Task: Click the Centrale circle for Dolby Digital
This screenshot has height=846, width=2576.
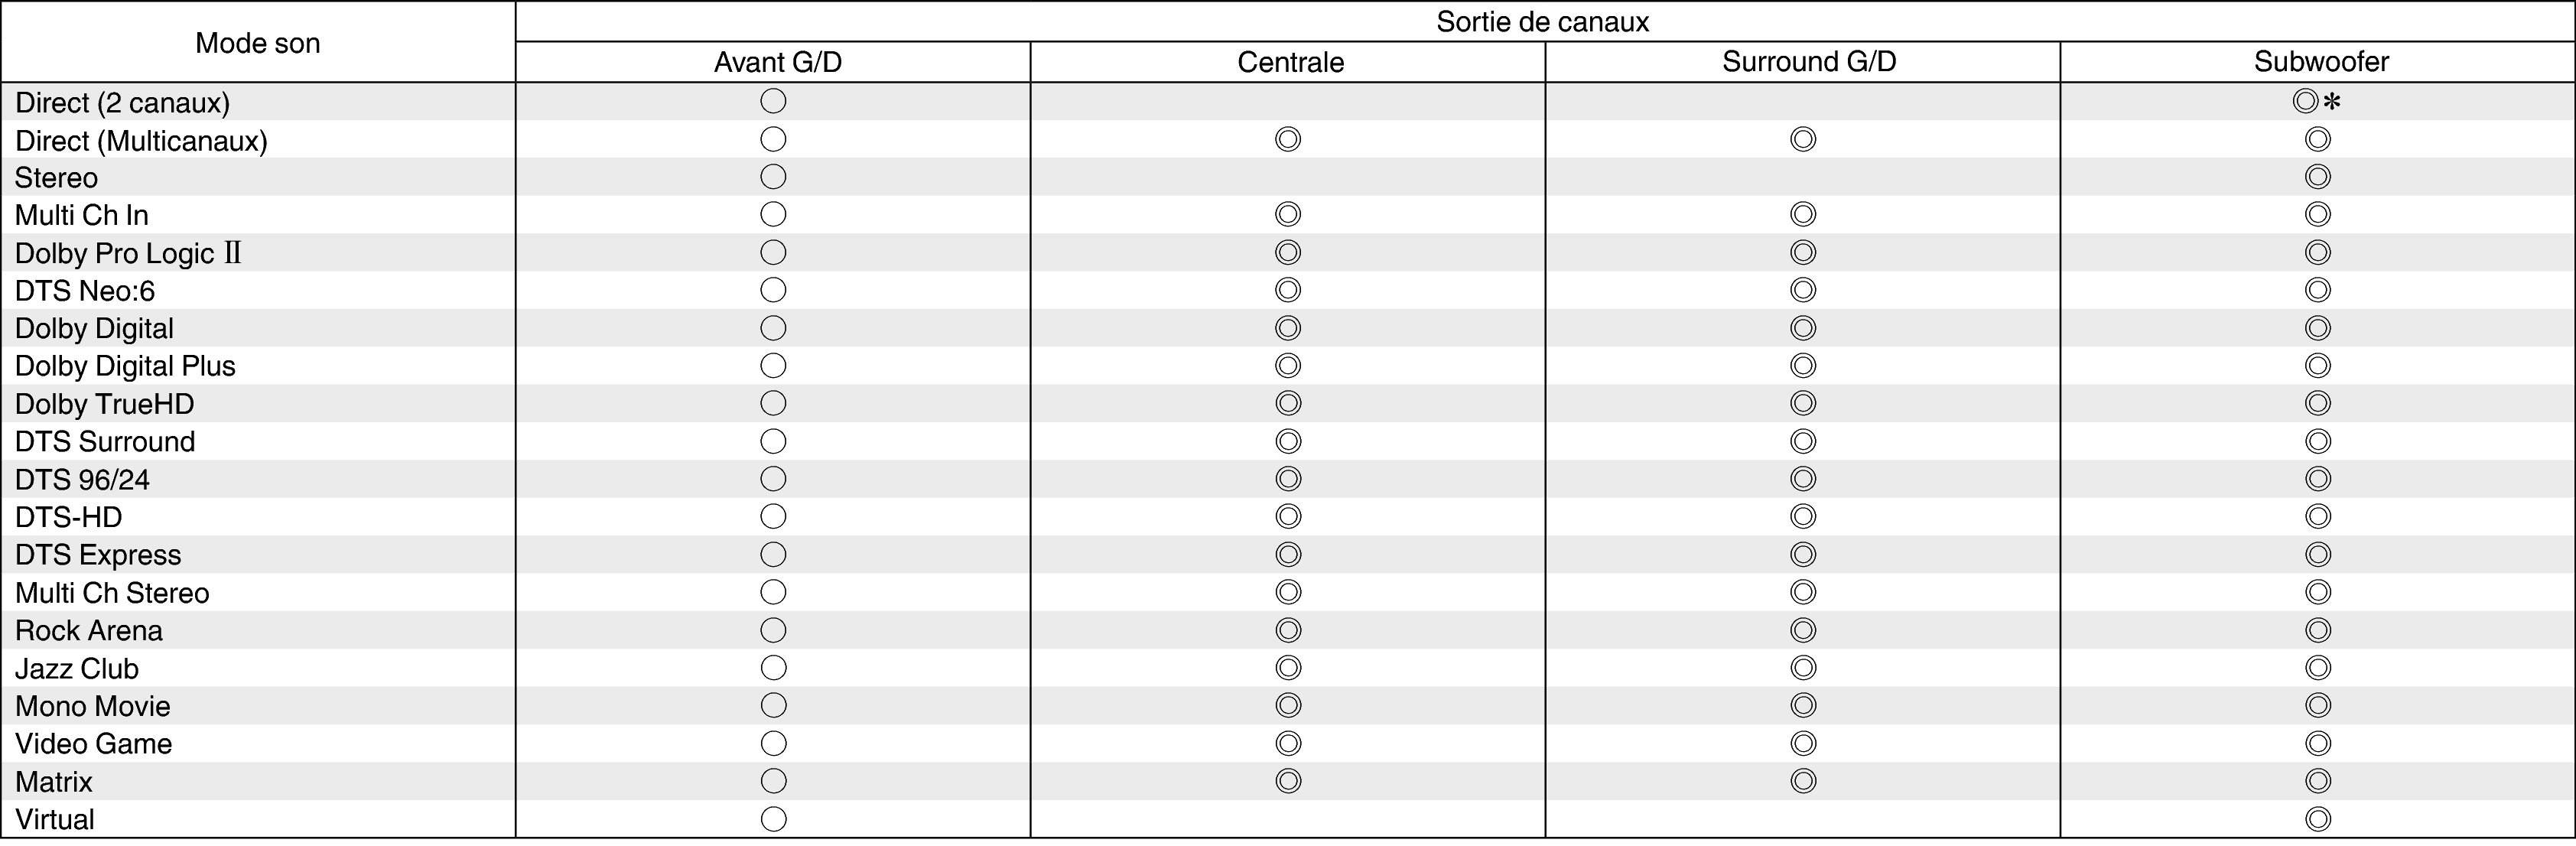Action: coord(1288,328)
